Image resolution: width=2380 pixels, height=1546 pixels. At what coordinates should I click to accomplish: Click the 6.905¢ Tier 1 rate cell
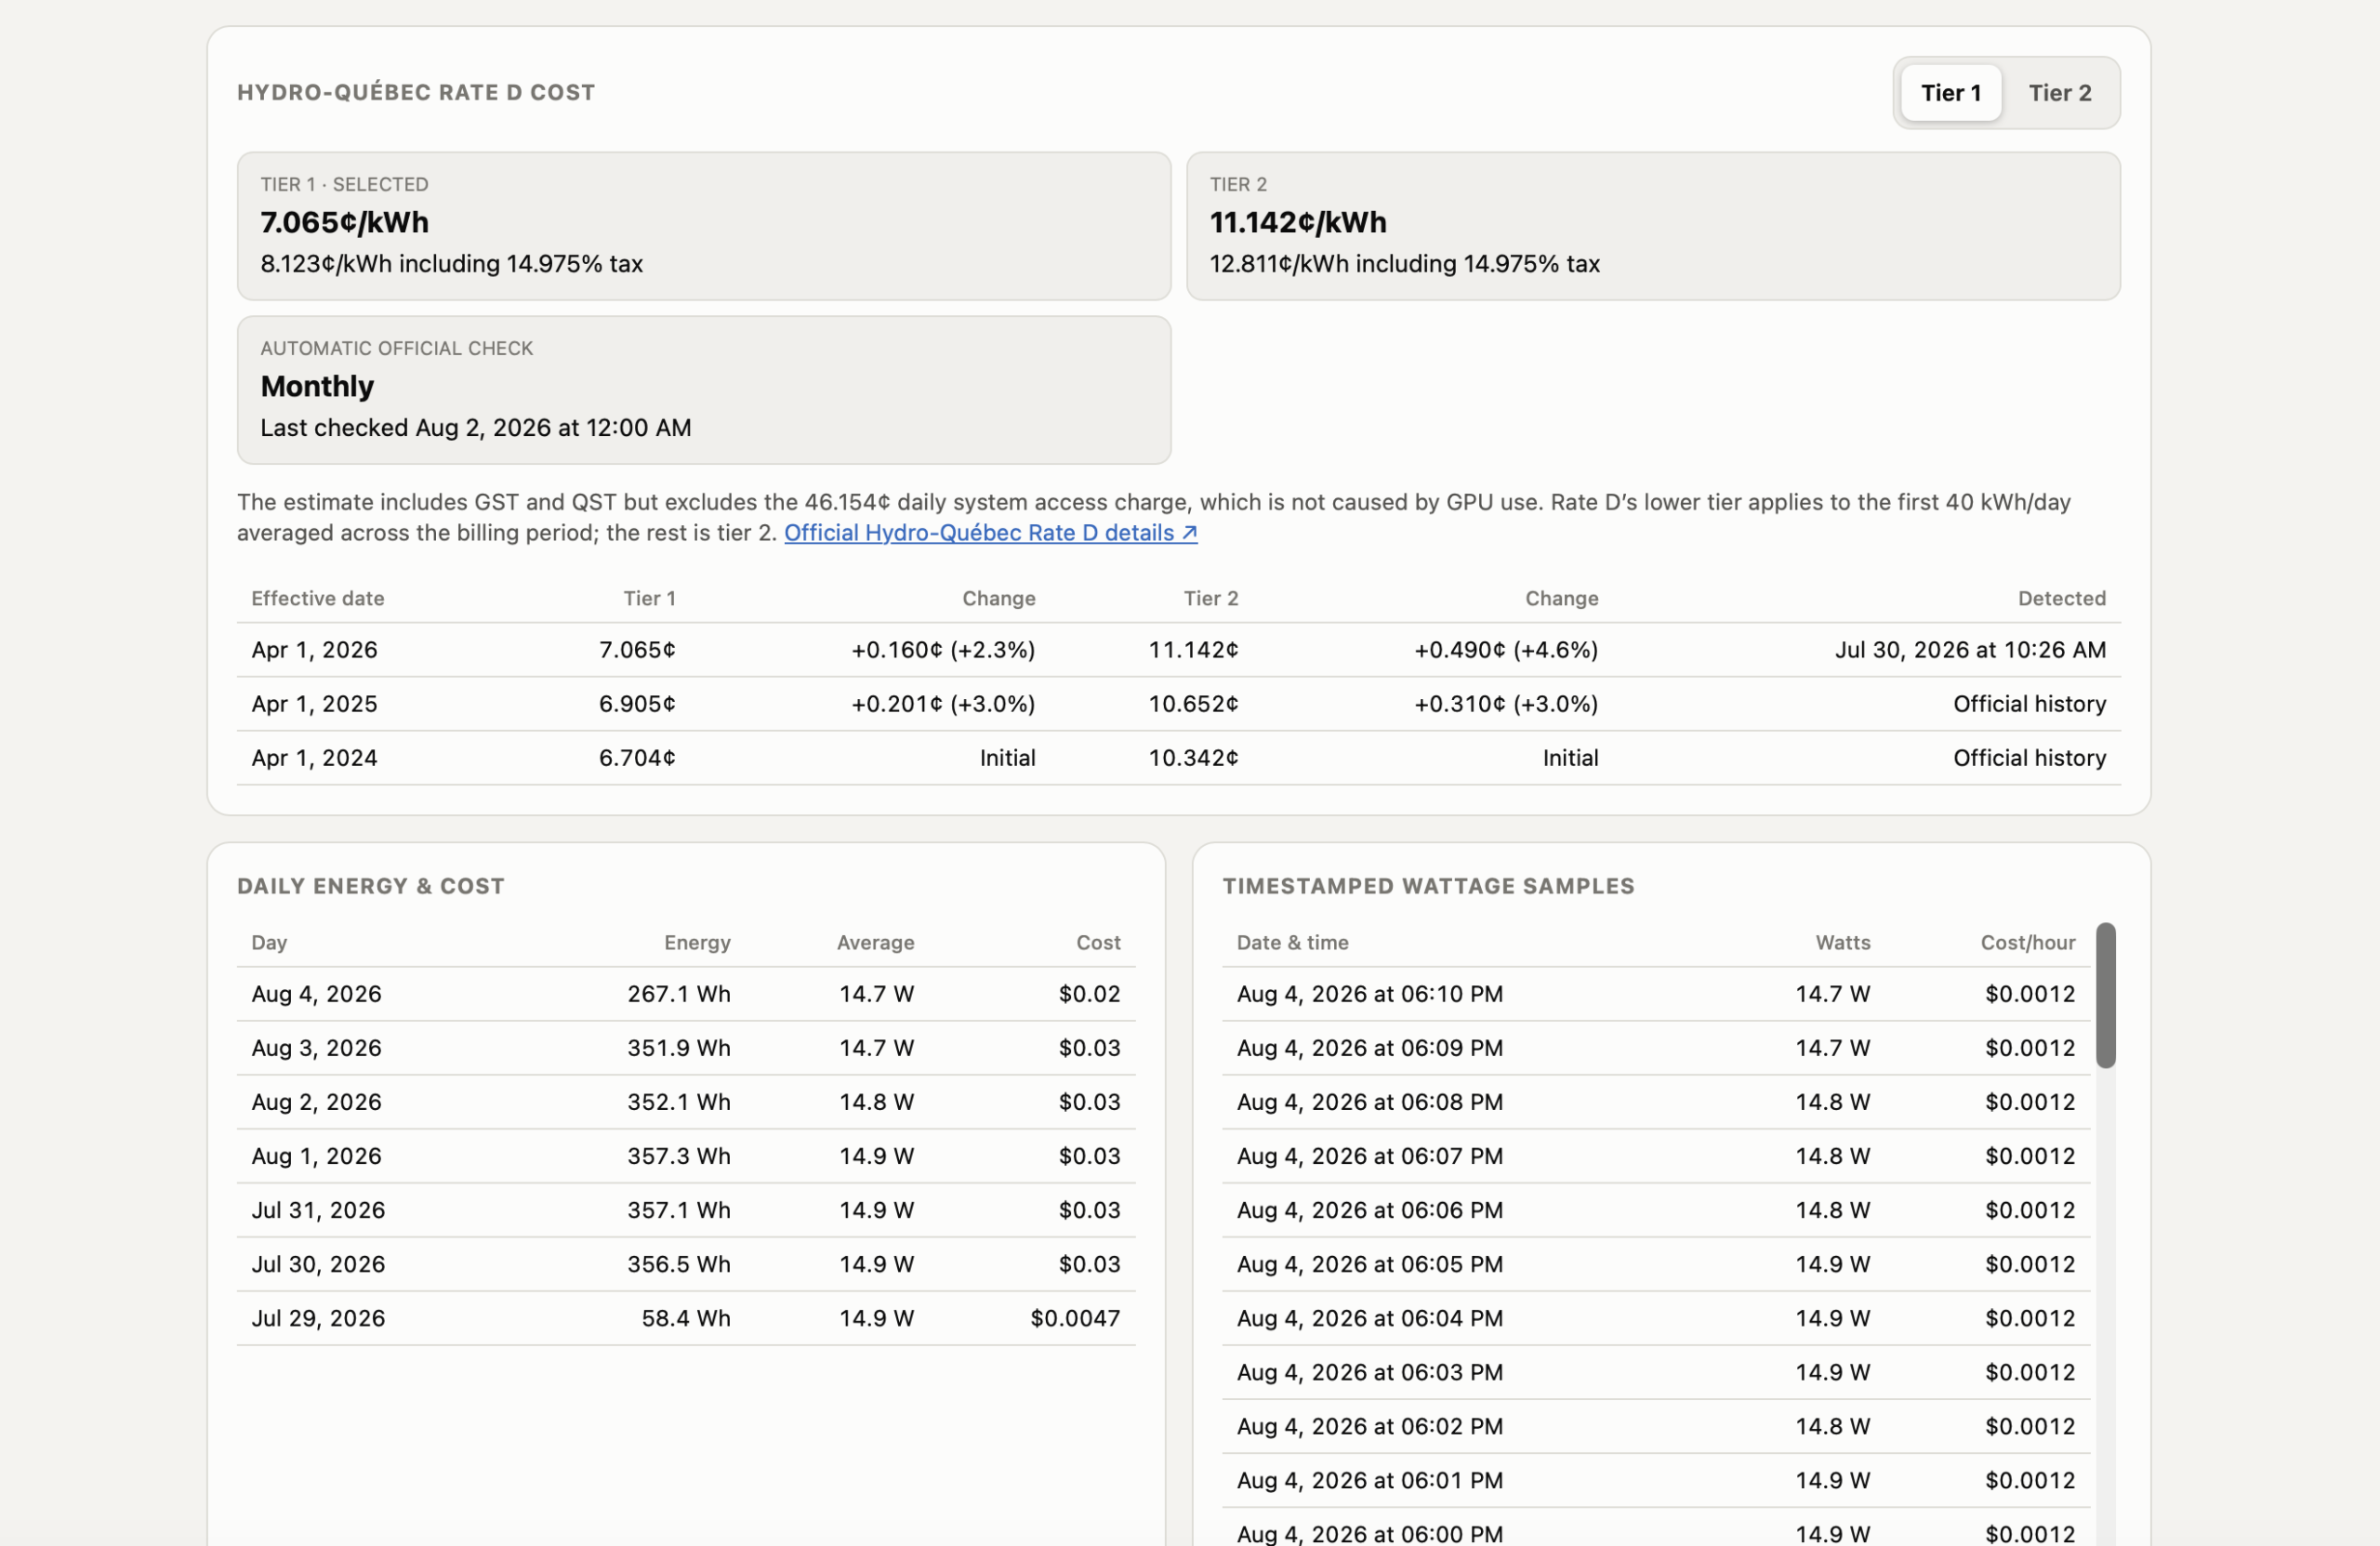637,704
